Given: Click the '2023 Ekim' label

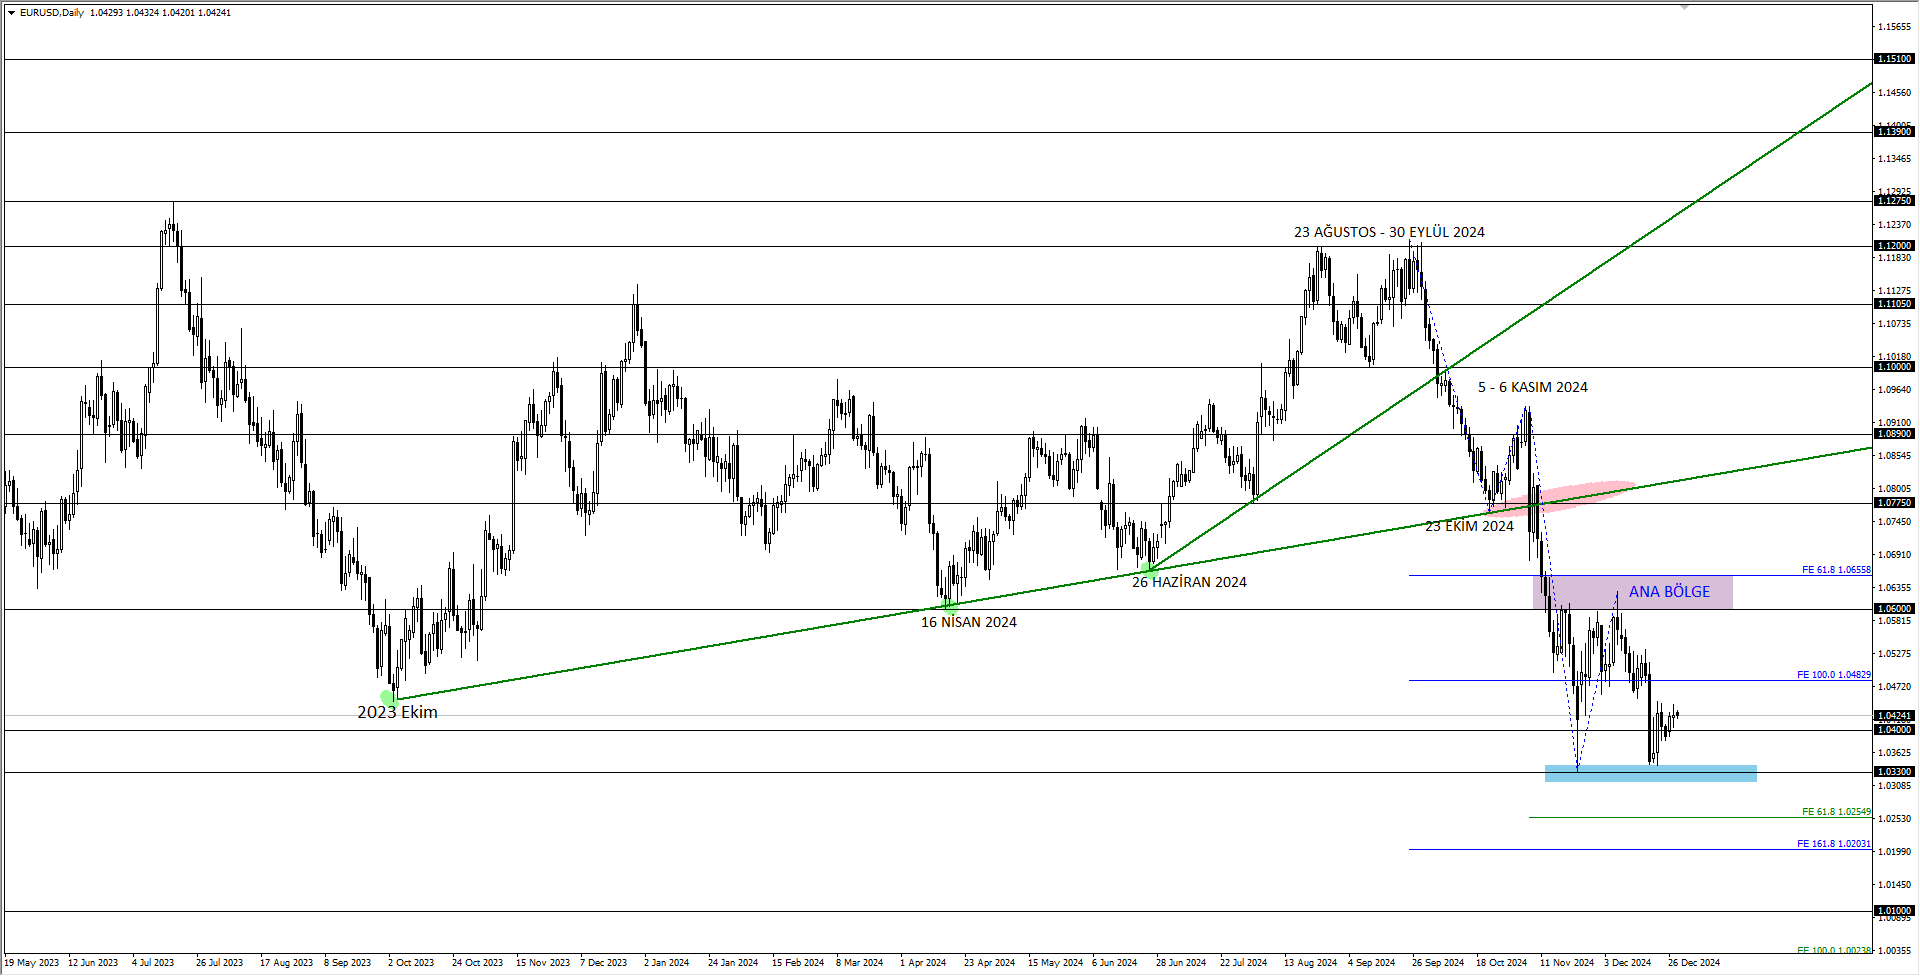Looking at the screenshot, I should point(397,712).
